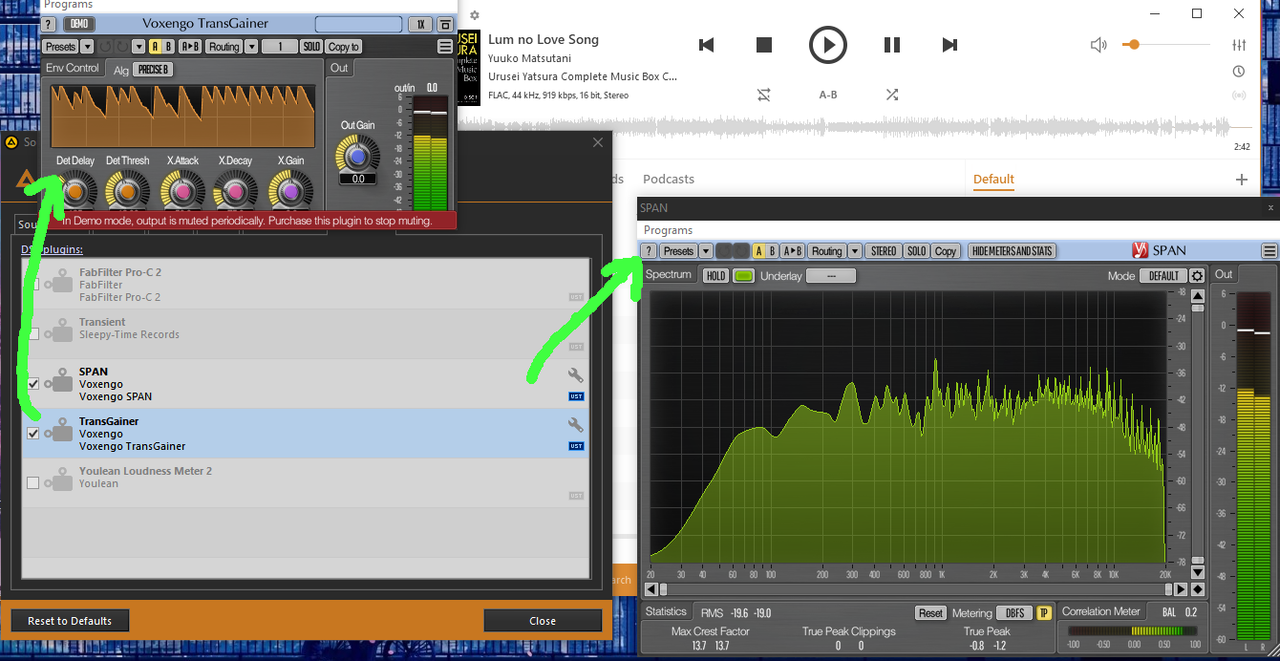Toggle SOLO in TransGainer

pyautogui.click(x=312, y=47)
